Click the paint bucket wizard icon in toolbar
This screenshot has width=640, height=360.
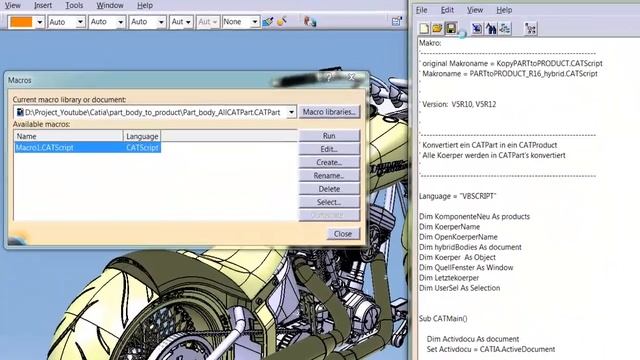click(282, 21)
